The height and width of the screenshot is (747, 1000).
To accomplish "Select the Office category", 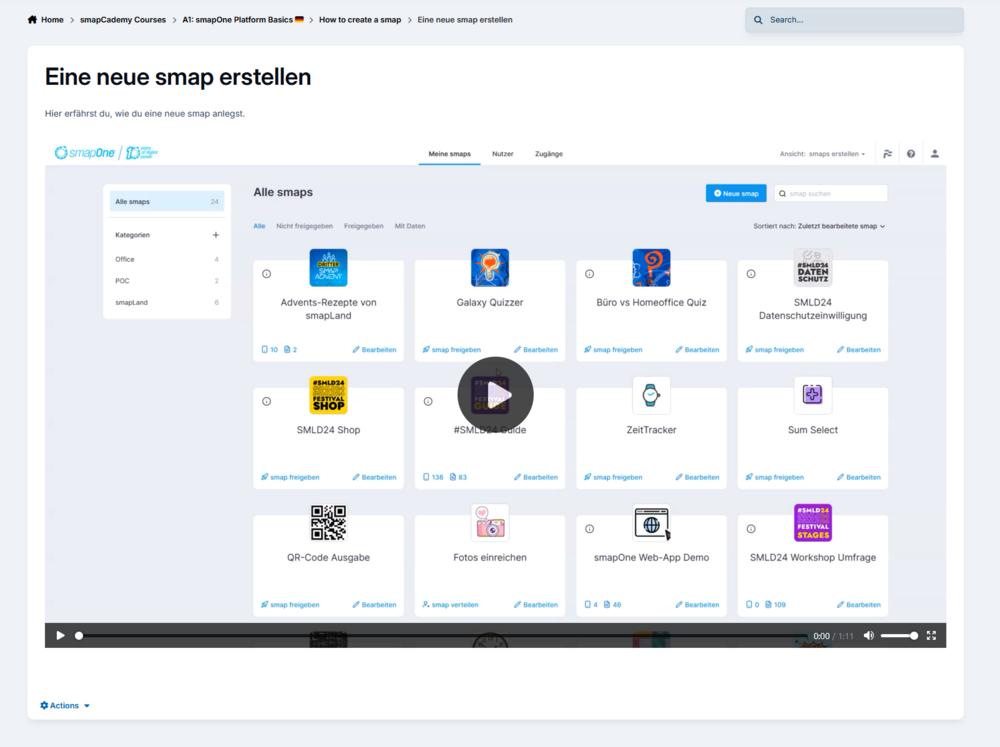I will point(166,259).
